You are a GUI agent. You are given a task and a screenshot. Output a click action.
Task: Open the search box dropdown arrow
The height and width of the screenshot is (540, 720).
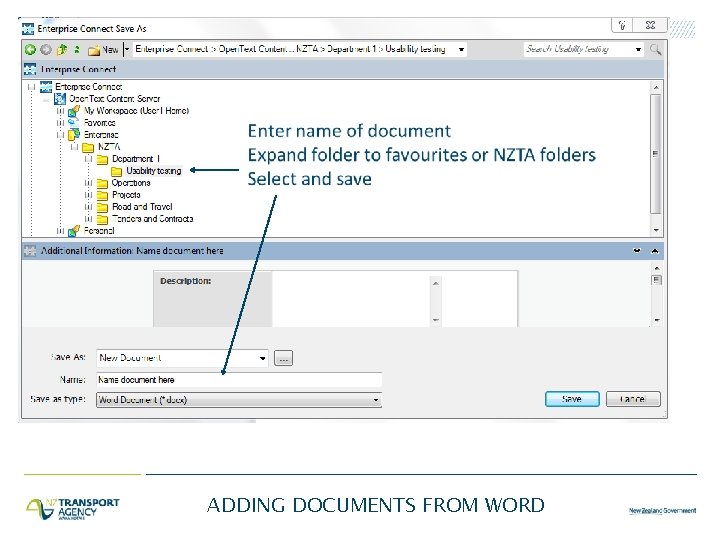(638, 49)
